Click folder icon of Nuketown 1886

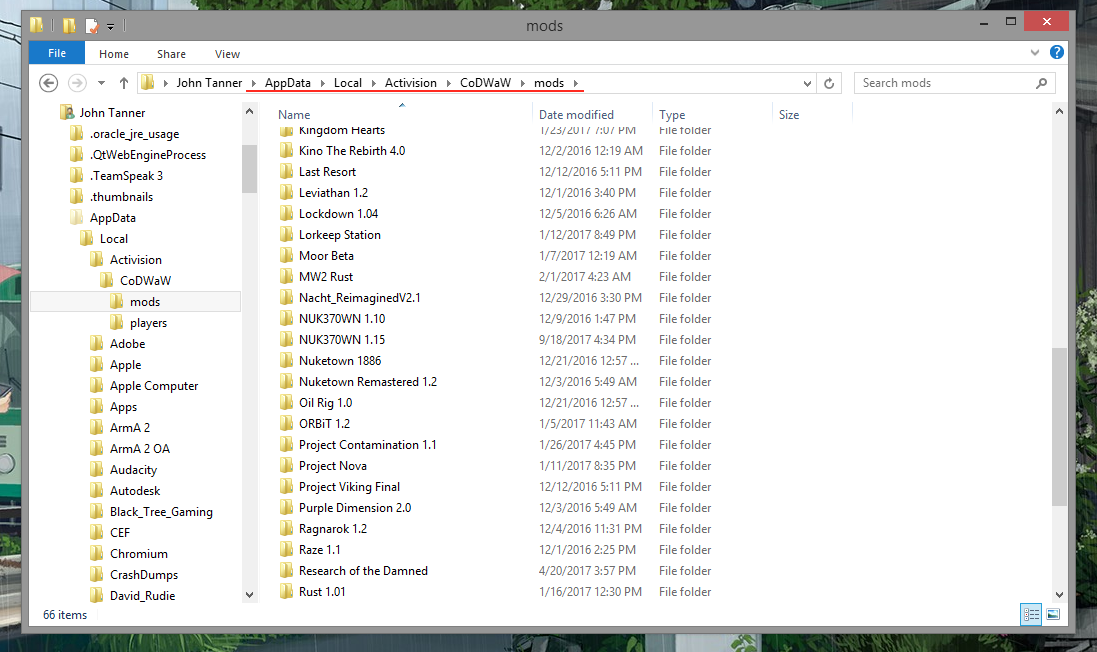tap(286, 360)
